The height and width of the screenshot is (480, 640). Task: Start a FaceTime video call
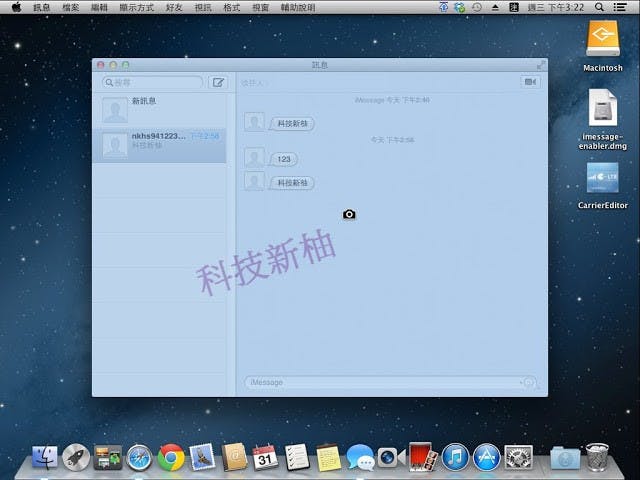[x=529, y=82]
